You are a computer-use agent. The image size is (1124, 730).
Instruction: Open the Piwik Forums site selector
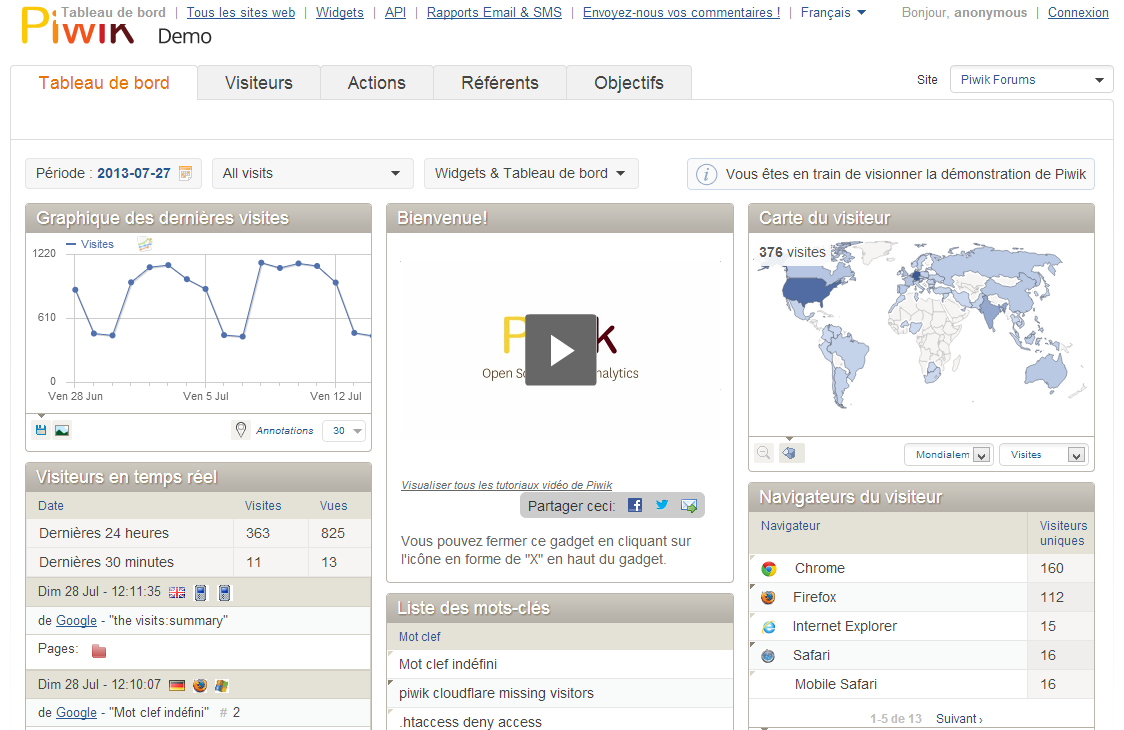(x=1032, y=80)
